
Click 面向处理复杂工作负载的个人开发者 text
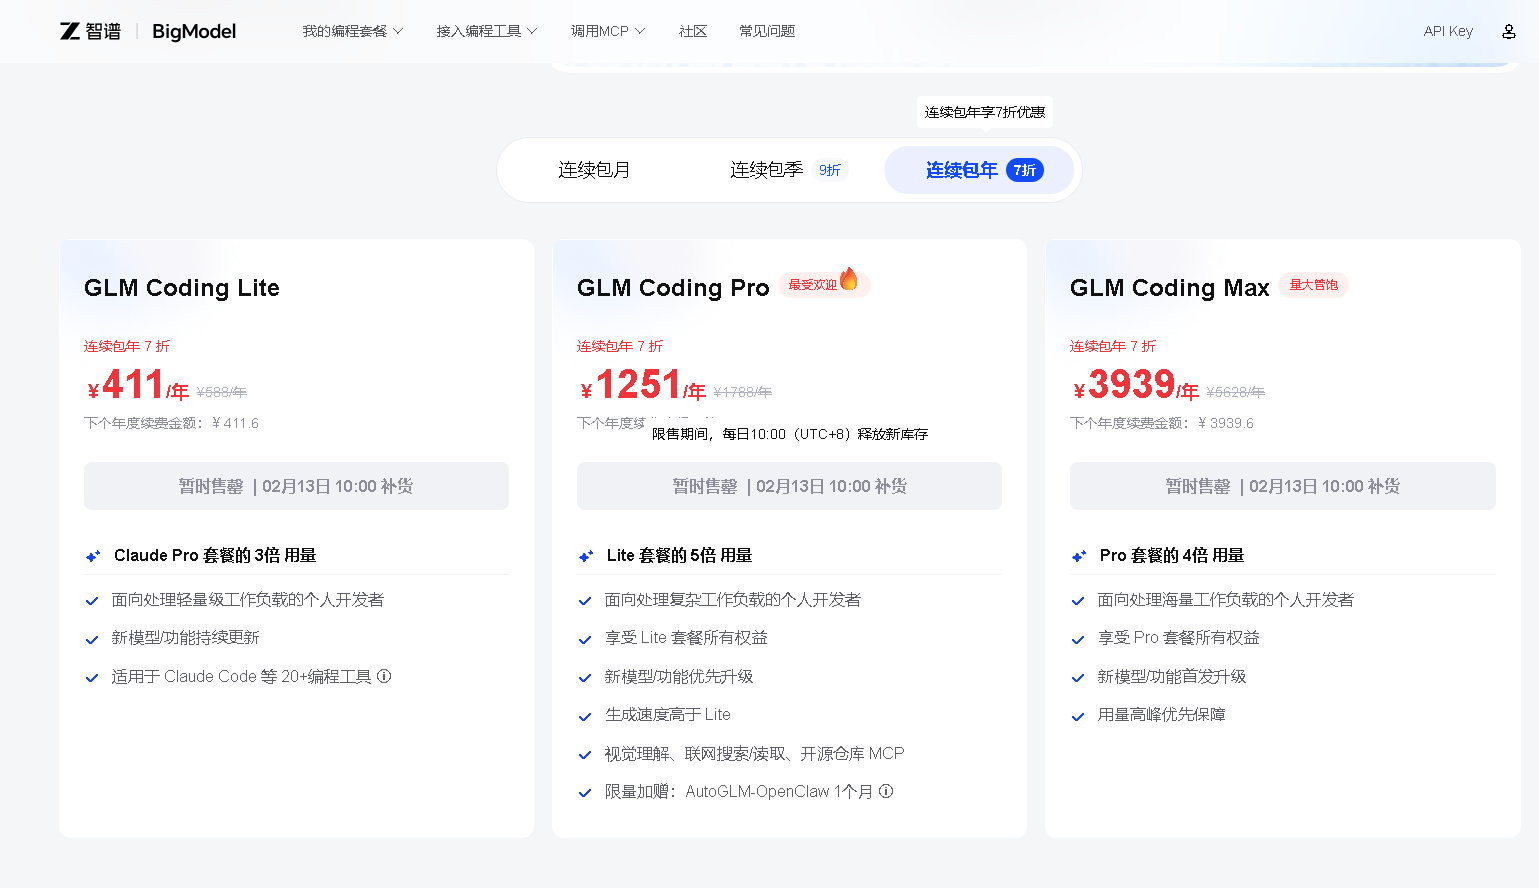pos(733,600)
